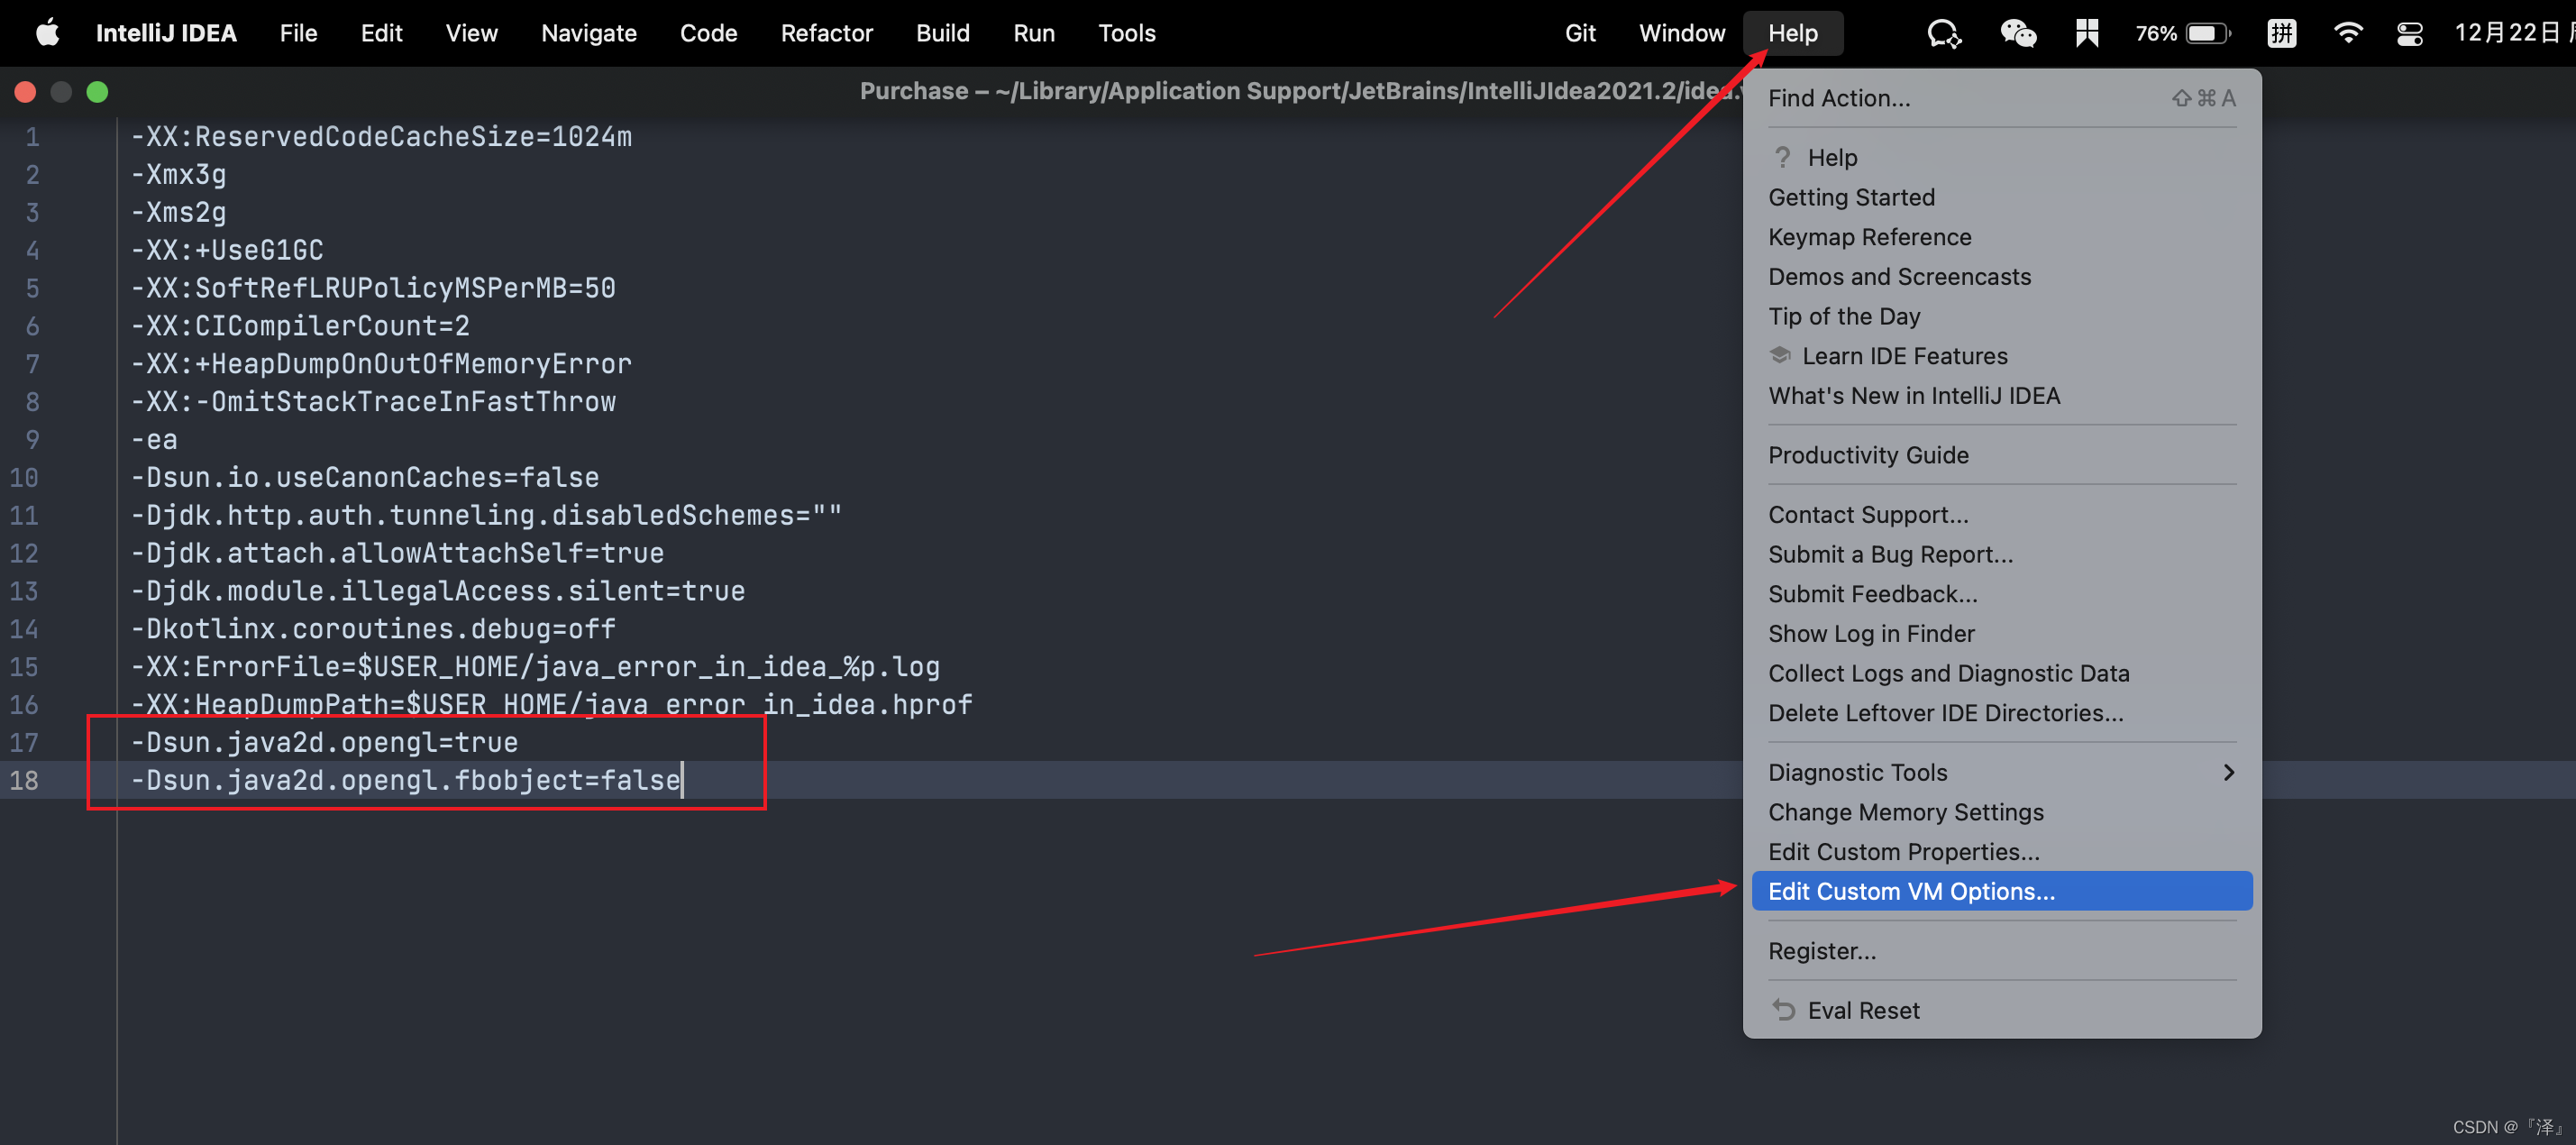2576x1145 pixels.
Task: Open the IntelliJ IDEA application menu
Action: (x=166, y=33)
